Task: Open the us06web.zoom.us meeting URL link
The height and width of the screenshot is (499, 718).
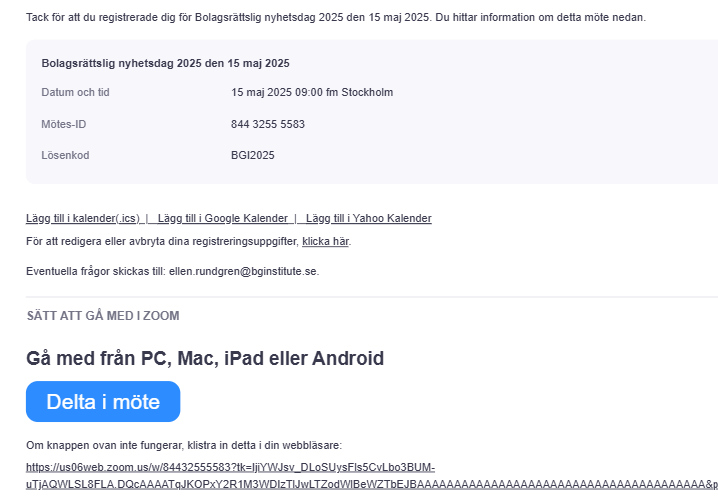Action: (x=230, y=468)
